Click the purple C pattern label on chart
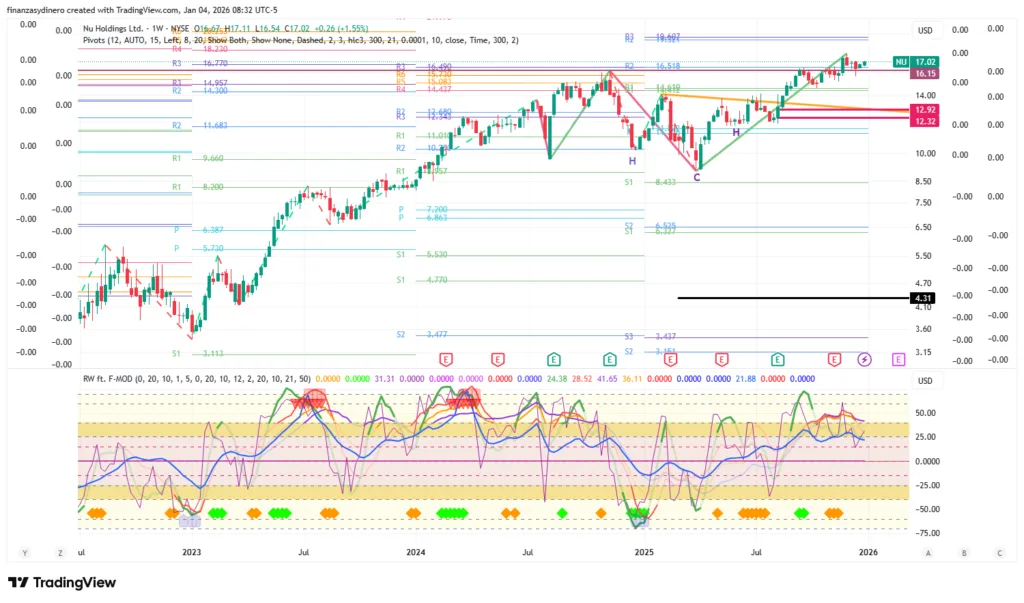Screen dimensions: 1024x603 [x=697, y=177]
